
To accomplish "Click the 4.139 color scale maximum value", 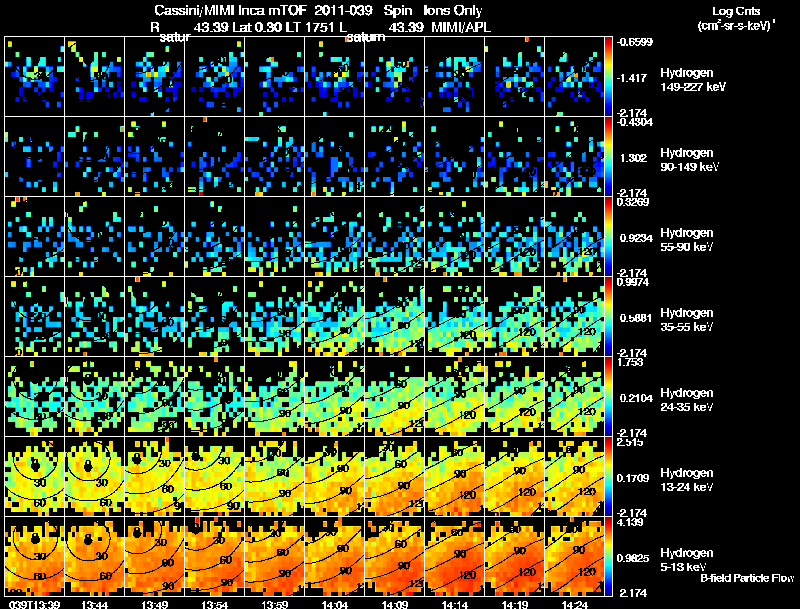I will (x=630, y=522).
